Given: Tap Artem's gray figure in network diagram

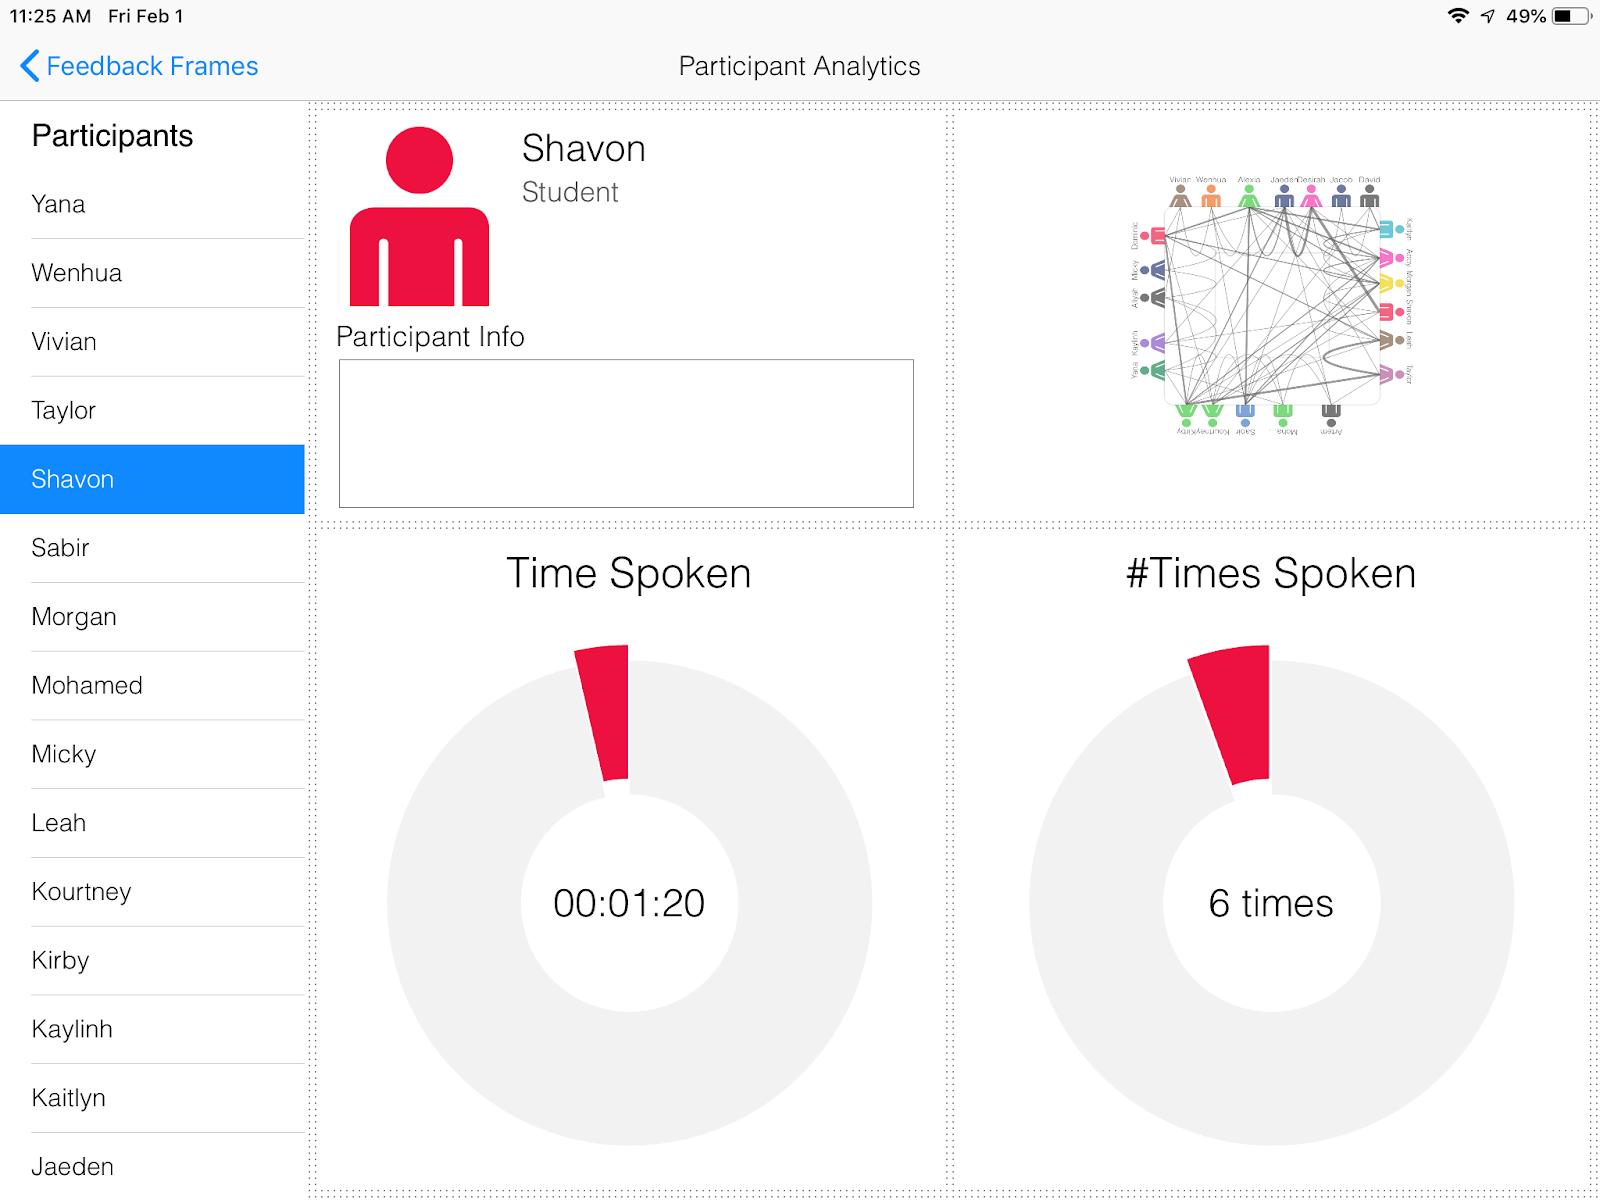Looking at the screenshot, I should tap(1331, 413).
